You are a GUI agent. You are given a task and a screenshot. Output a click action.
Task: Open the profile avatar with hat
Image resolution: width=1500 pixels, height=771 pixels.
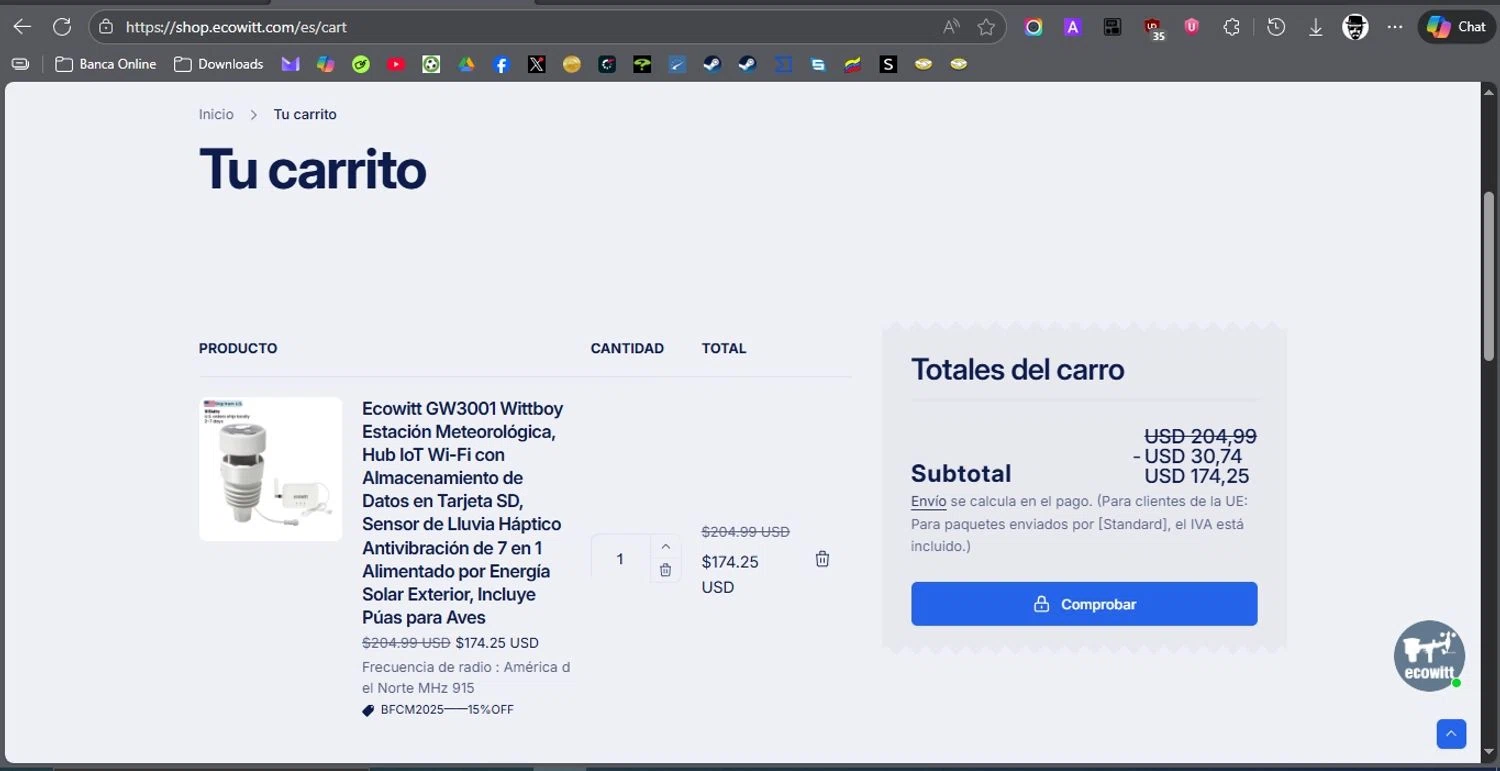[1355, 27]
